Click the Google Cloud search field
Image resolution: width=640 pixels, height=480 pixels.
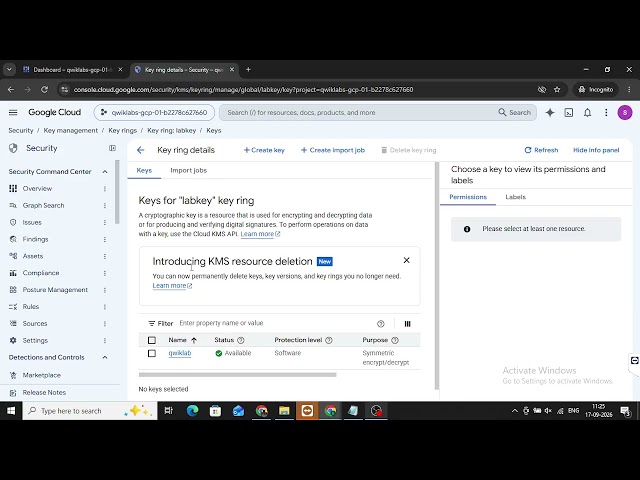point(359,113)
